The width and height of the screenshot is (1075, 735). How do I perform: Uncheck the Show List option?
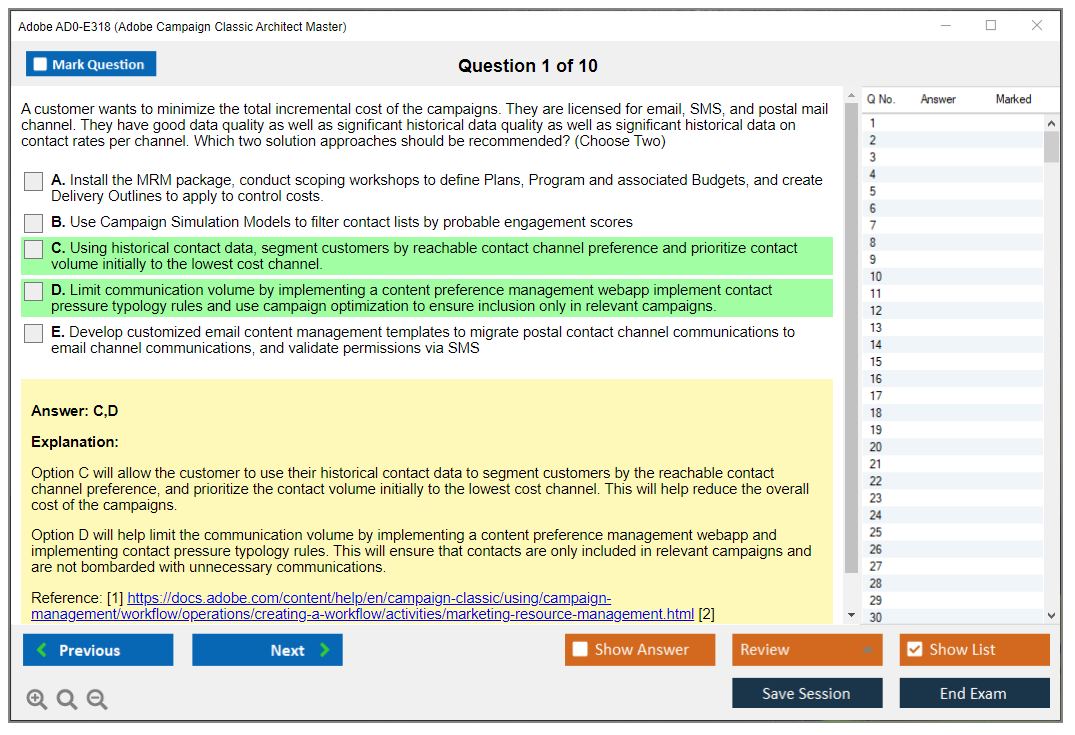(x=914, y=650)
